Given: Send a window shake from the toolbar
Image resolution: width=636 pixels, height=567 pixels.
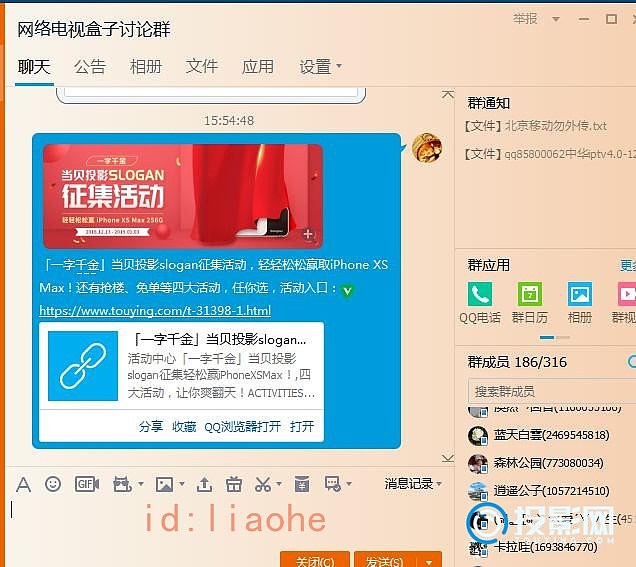Looking at the screenshot, I should 122,484.
